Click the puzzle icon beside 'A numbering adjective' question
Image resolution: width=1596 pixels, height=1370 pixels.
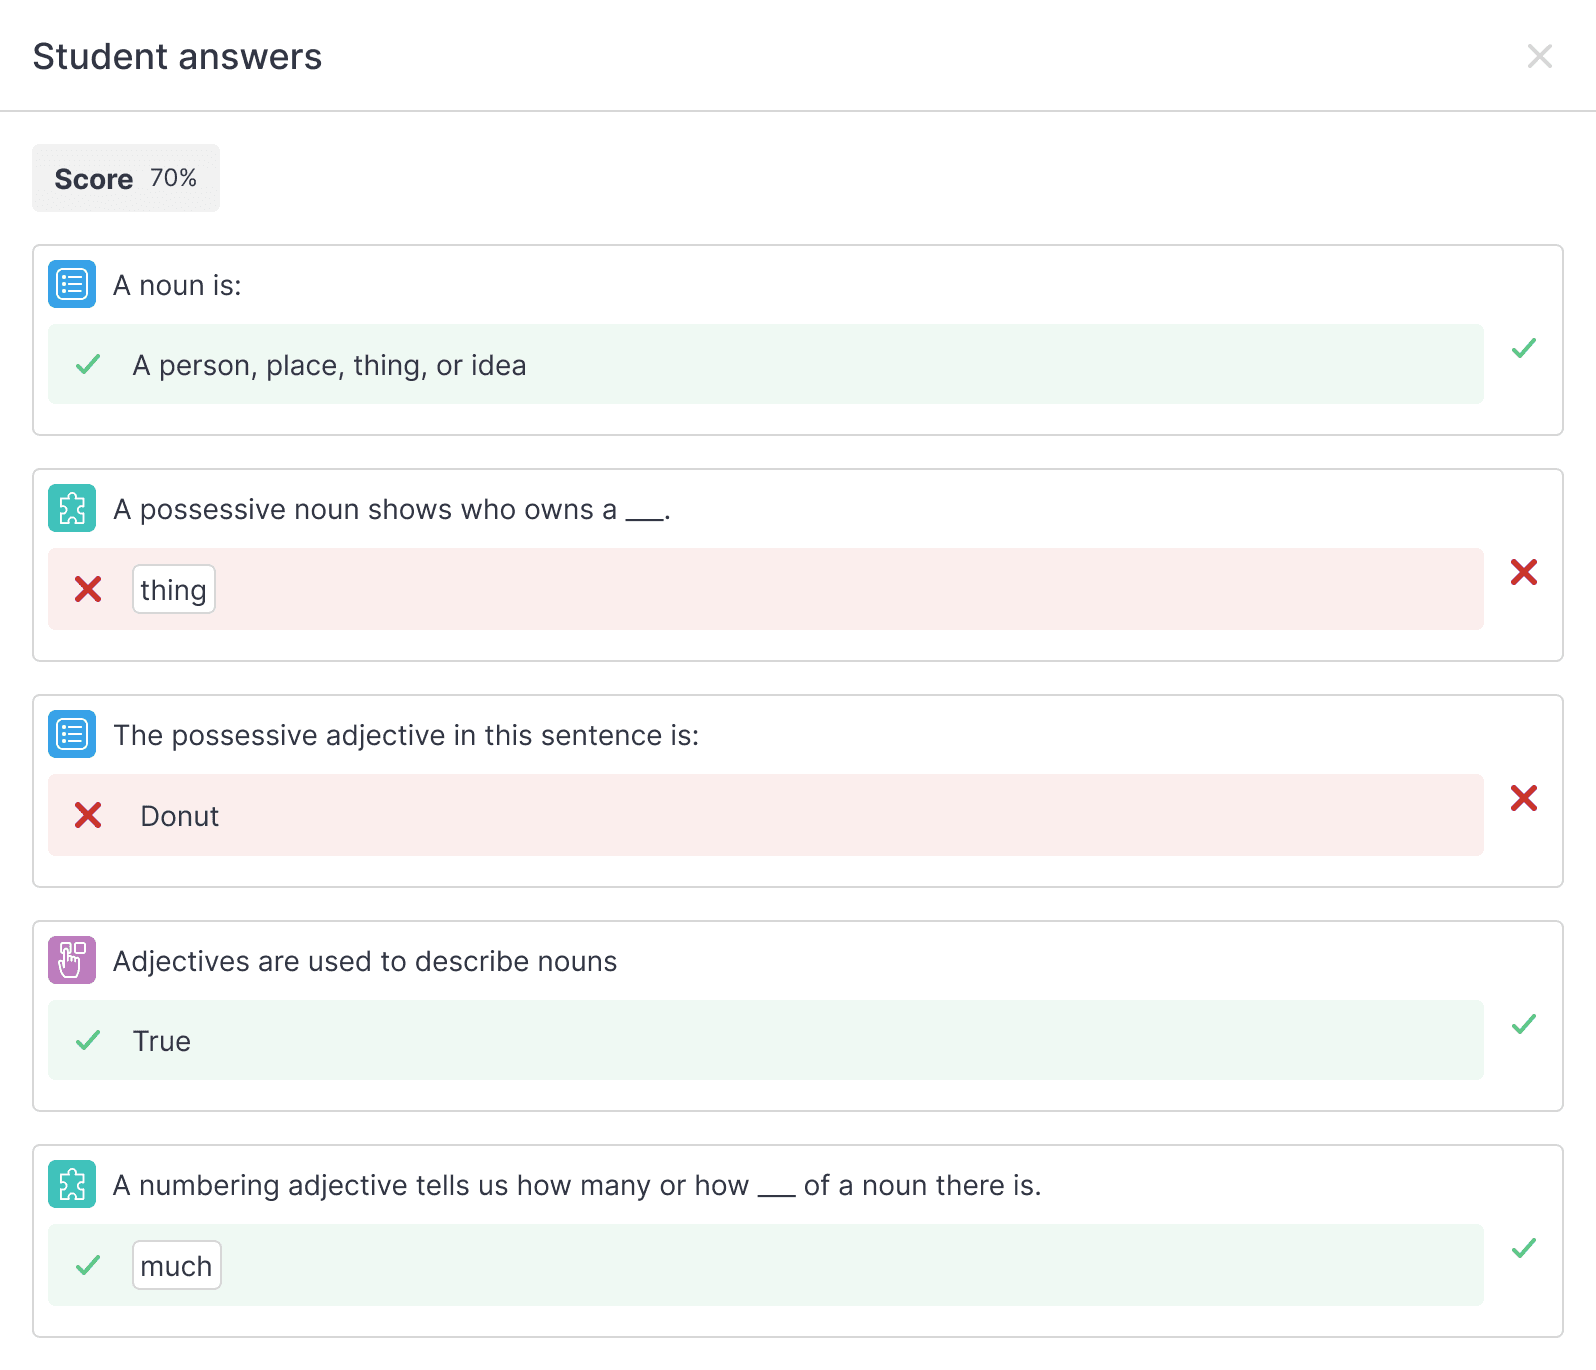[72, 1184]
